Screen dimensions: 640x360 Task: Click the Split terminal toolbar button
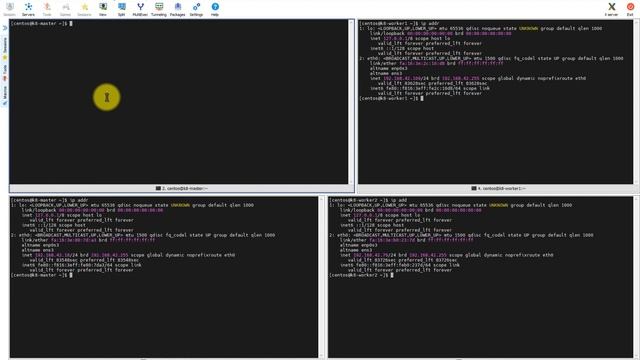(121, 9)
